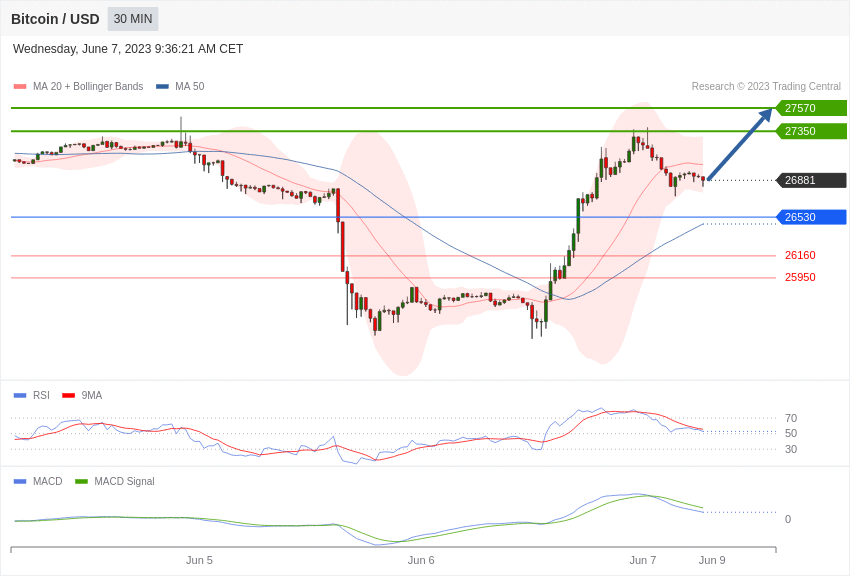Click the 9MA legend label

pyautogui.click(x=92, y=396)
